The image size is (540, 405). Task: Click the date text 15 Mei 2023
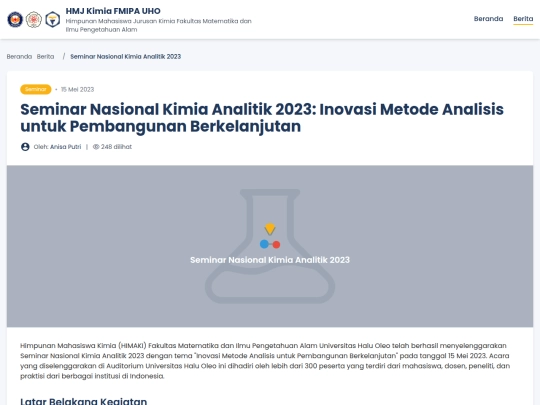pos(77,90)
